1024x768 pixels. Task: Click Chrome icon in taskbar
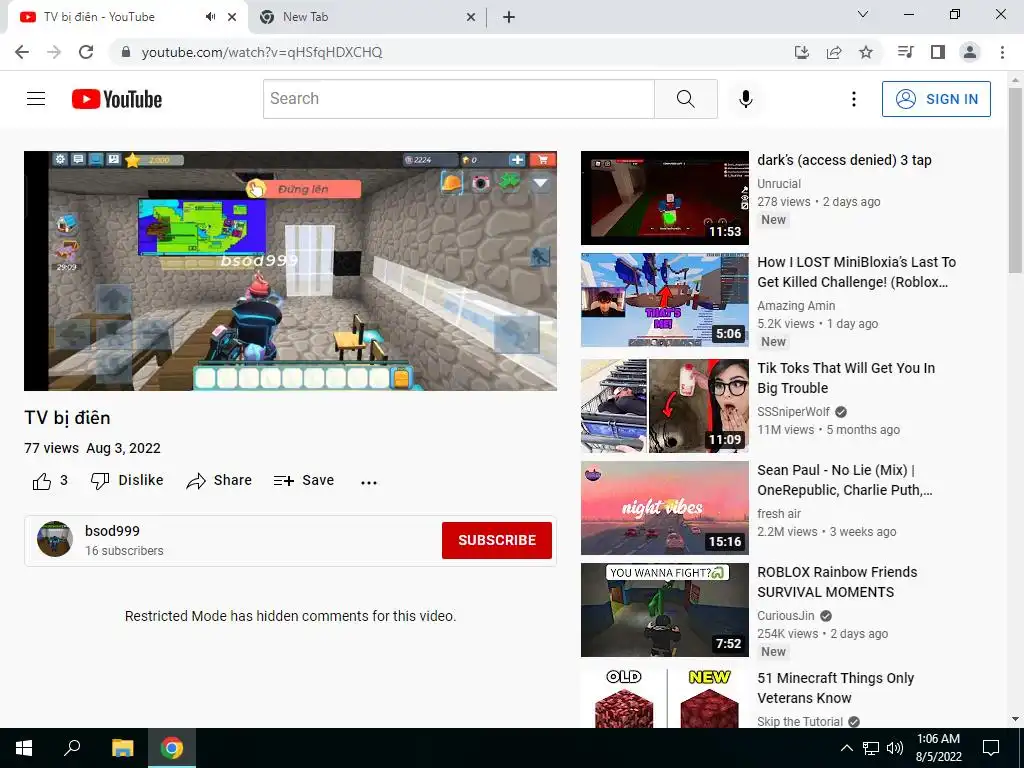[172, 748]
